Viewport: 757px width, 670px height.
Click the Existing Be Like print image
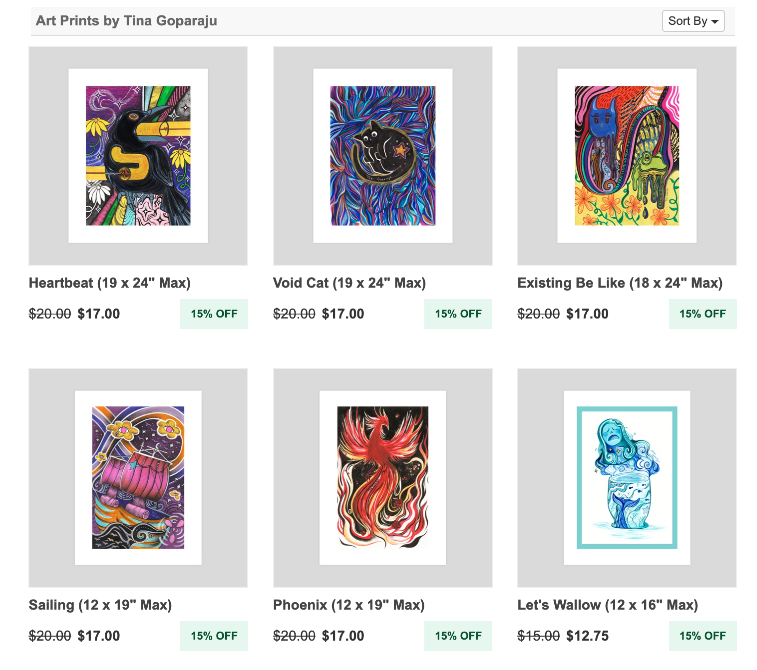click(626, 155)
